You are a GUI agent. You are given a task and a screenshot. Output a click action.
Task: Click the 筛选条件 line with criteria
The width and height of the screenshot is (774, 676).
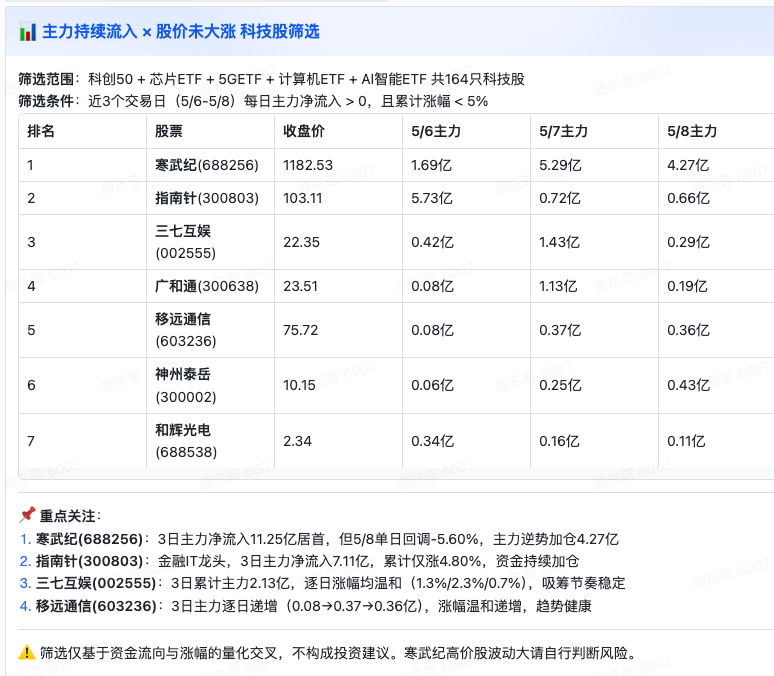click(x=253, y=101)
